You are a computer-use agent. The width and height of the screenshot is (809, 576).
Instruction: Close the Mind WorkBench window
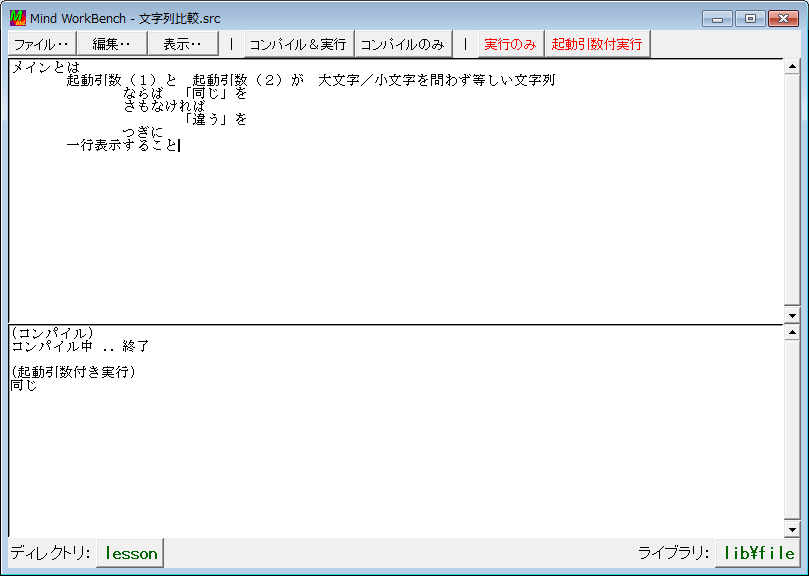click(x=783, y=19)
